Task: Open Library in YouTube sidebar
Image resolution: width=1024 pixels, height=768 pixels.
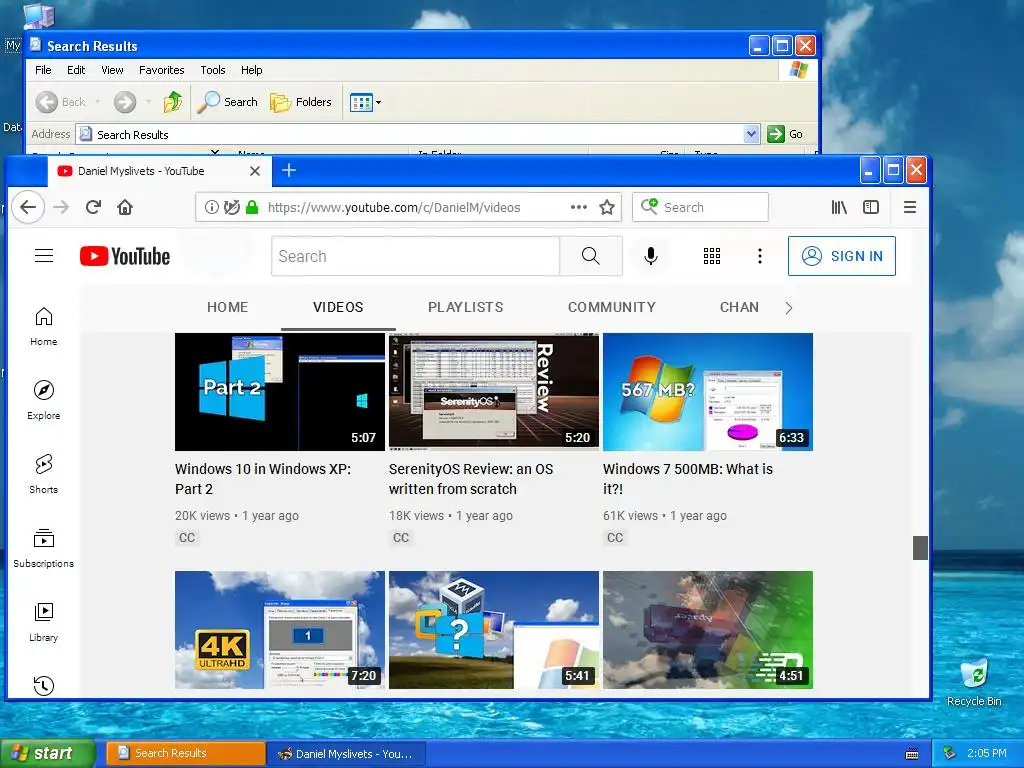Action: (x=44, y=622)
